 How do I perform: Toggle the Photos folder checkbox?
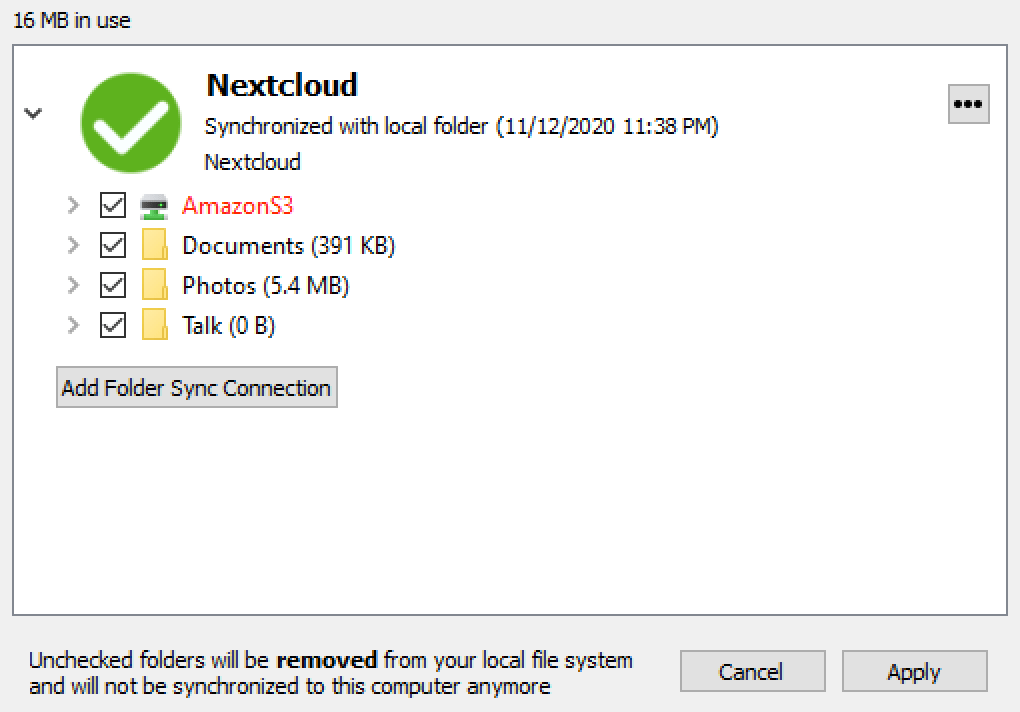[x=113, y=285]
